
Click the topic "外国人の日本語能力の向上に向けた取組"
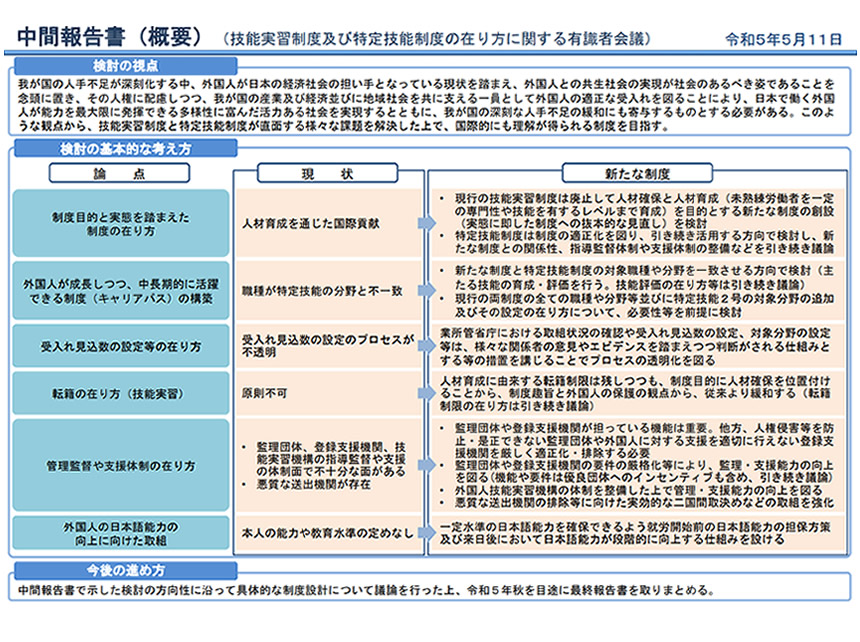tap(121, 533)
